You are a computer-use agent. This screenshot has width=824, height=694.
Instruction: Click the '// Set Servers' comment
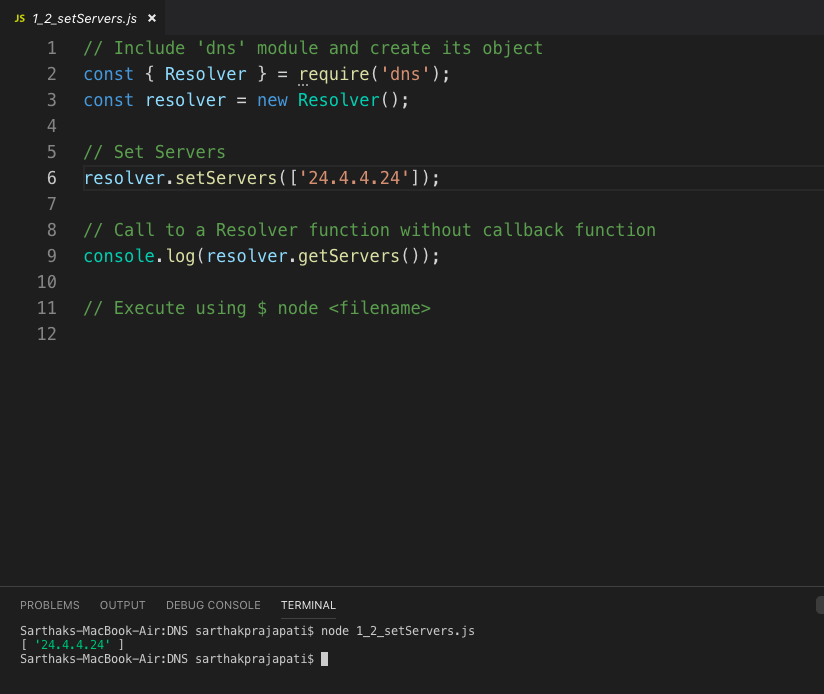(154, 152)
